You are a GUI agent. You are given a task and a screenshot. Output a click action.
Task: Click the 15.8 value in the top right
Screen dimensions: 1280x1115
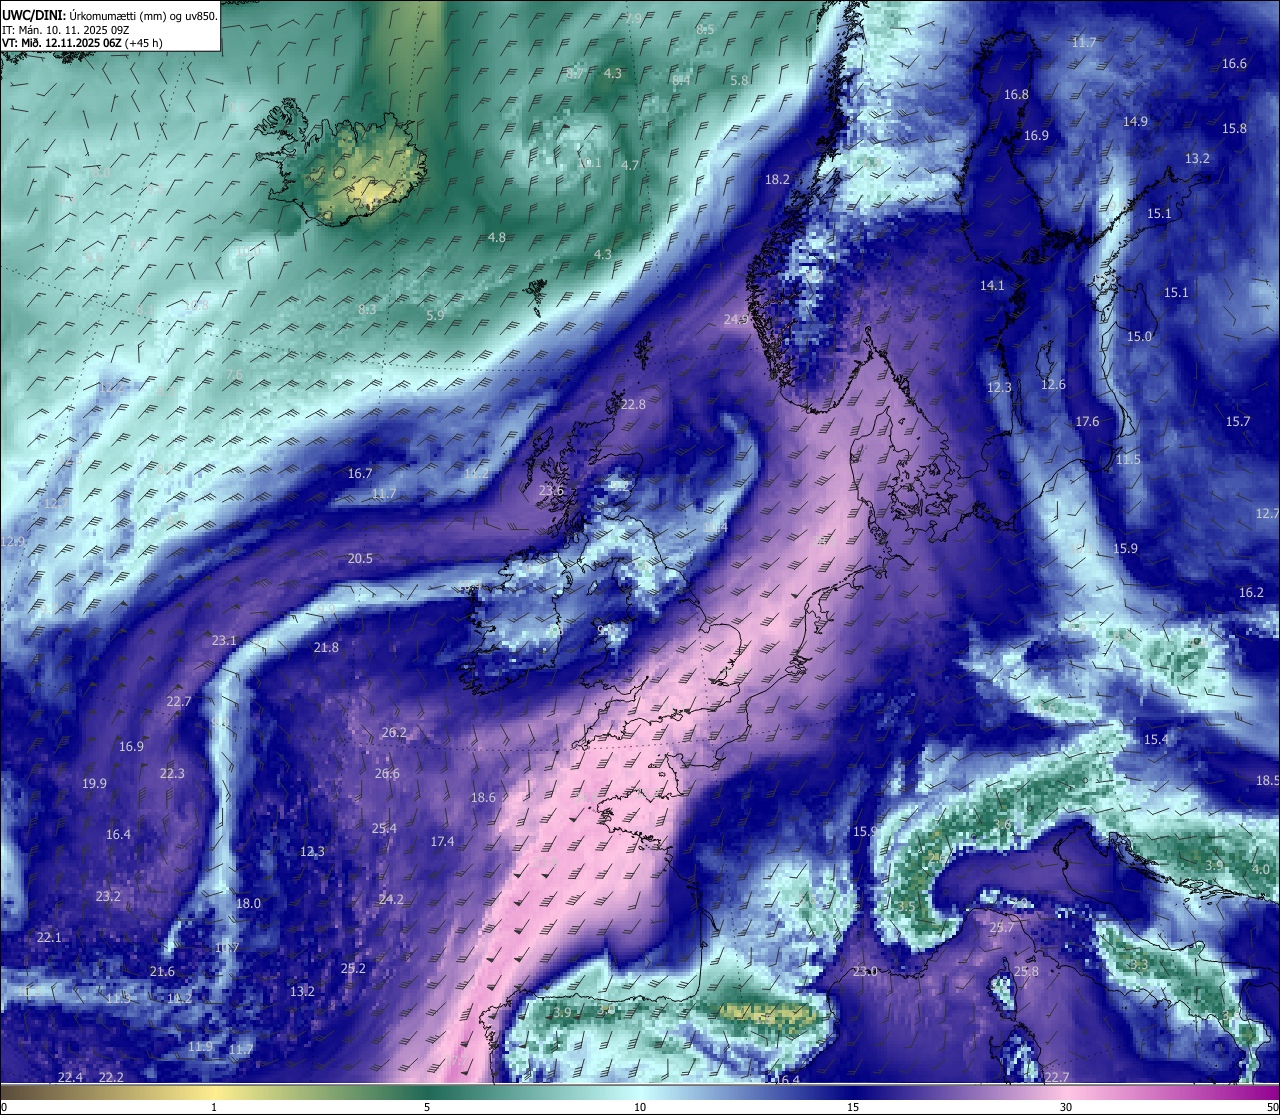(x=1234, y=128)
